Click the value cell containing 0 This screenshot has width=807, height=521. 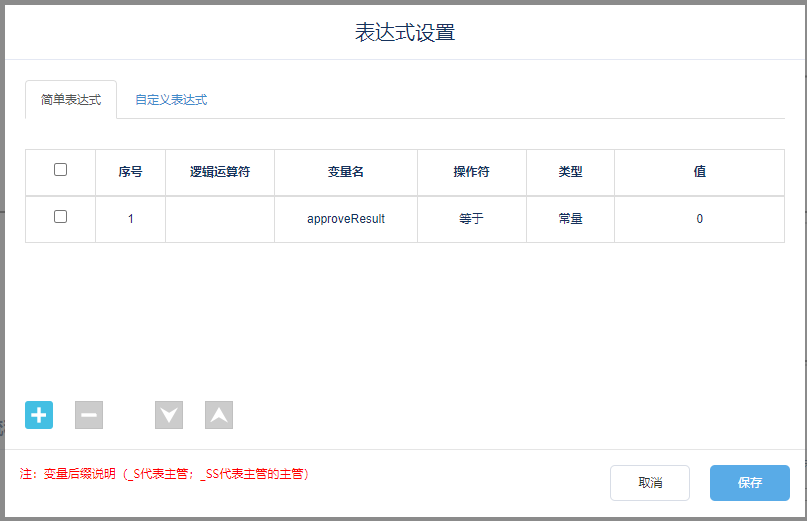[x=699, y=219]
